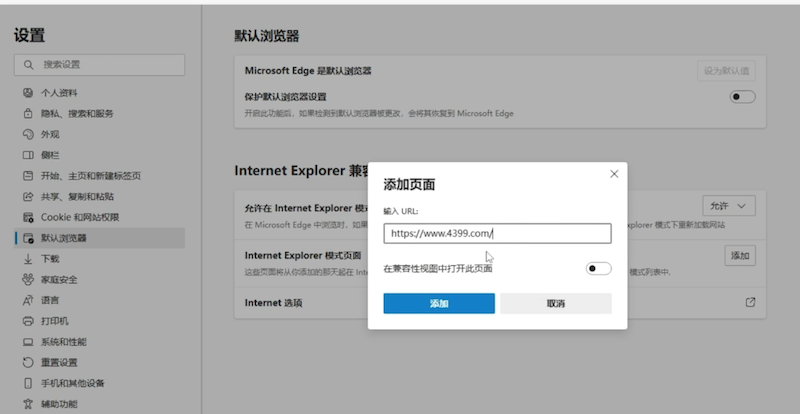The image size is (800, 414).
Task: Open Internet 选项 external link icon
Action: pos(750,302)
